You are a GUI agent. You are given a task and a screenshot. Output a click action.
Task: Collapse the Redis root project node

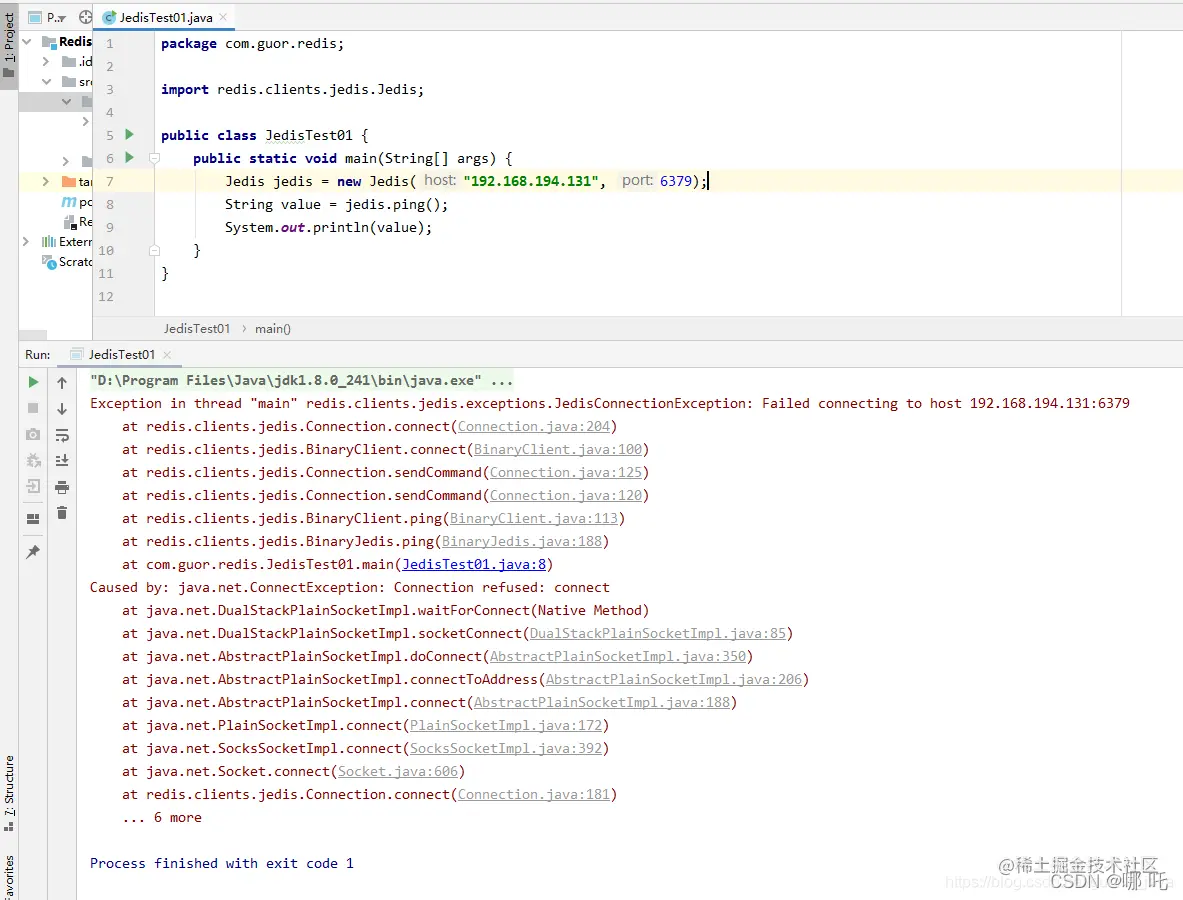coord(27,41)
